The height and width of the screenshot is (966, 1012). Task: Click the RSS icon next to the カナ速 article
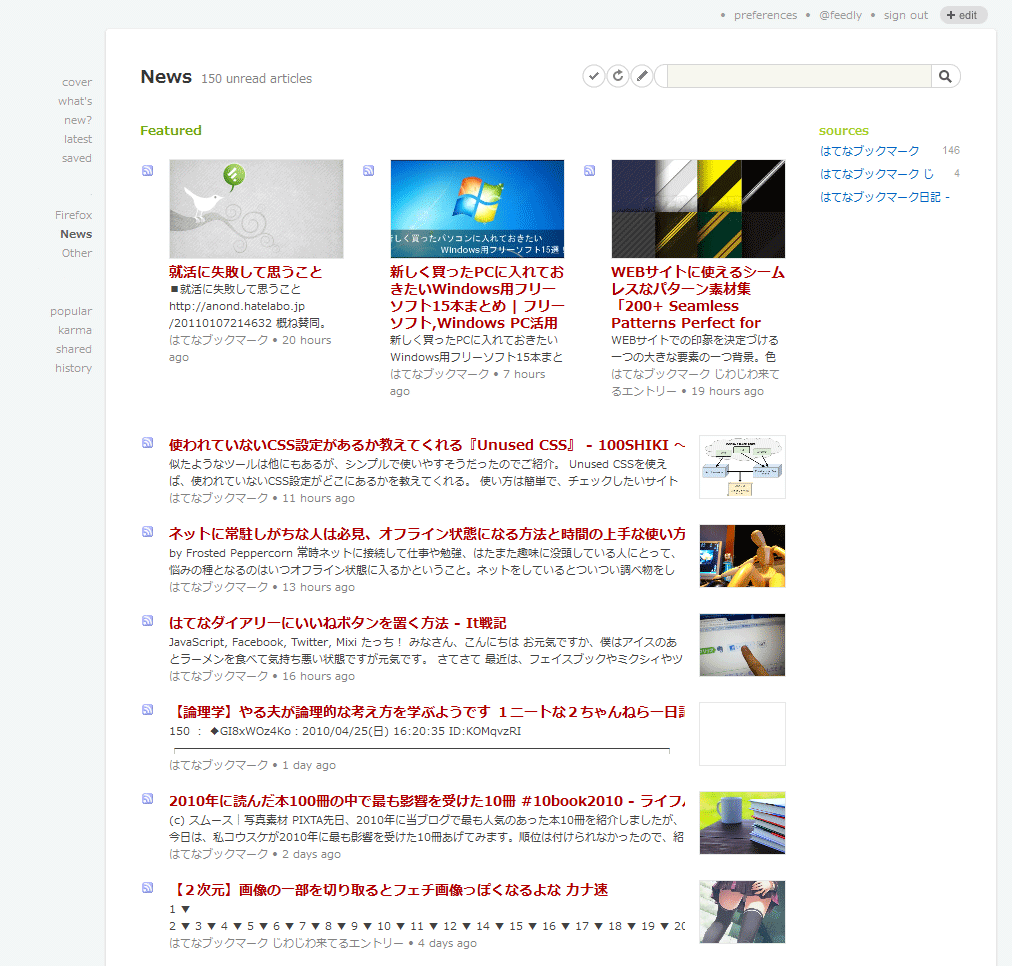(x=147, y=889)
